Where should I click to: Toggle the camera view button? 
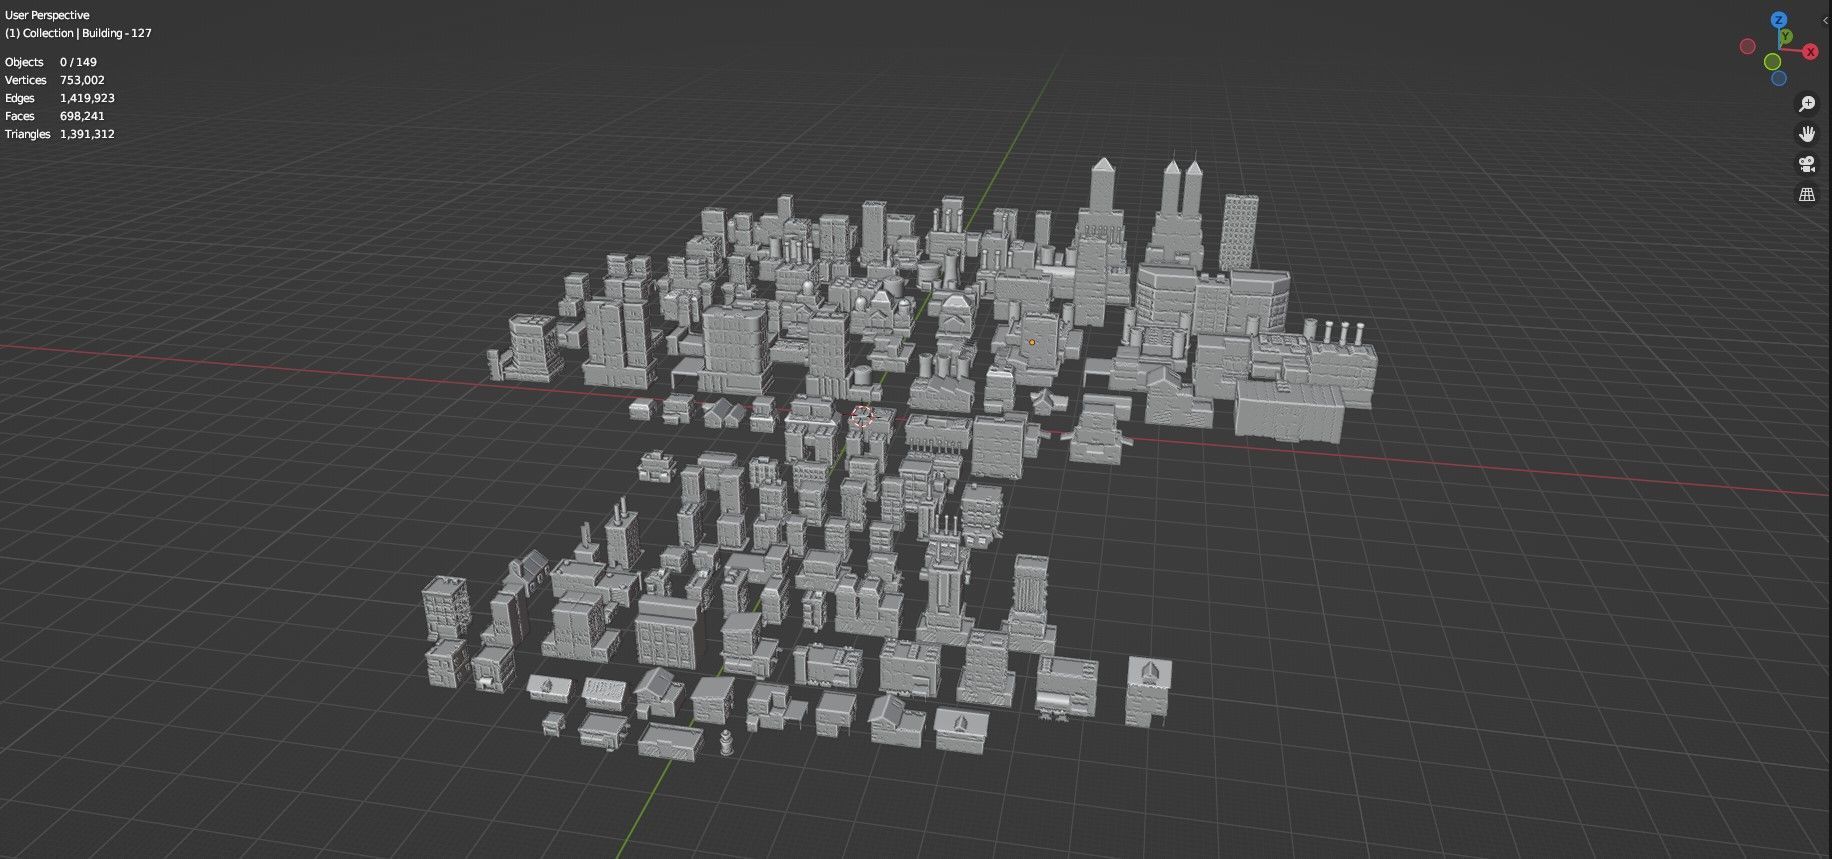click(1807, 164)
